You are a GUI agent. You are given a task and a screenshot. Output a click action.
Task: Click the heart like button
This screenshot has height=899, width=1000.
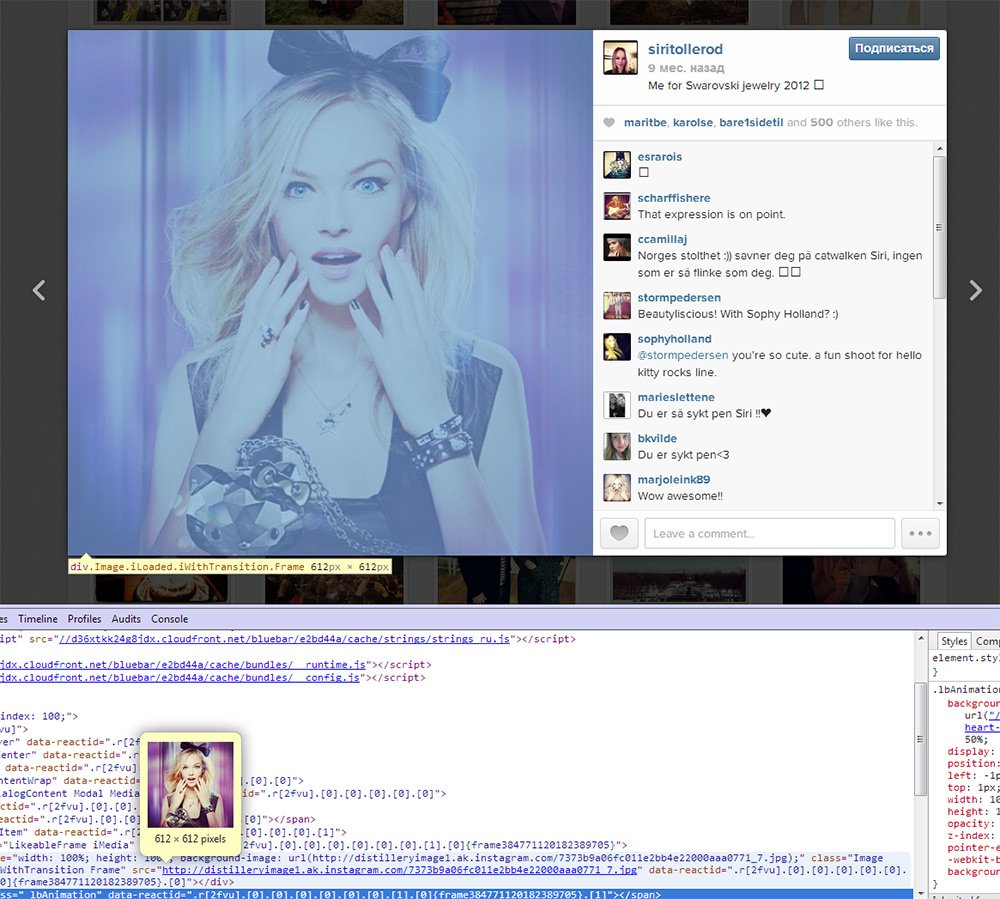(x=618, y=533)
